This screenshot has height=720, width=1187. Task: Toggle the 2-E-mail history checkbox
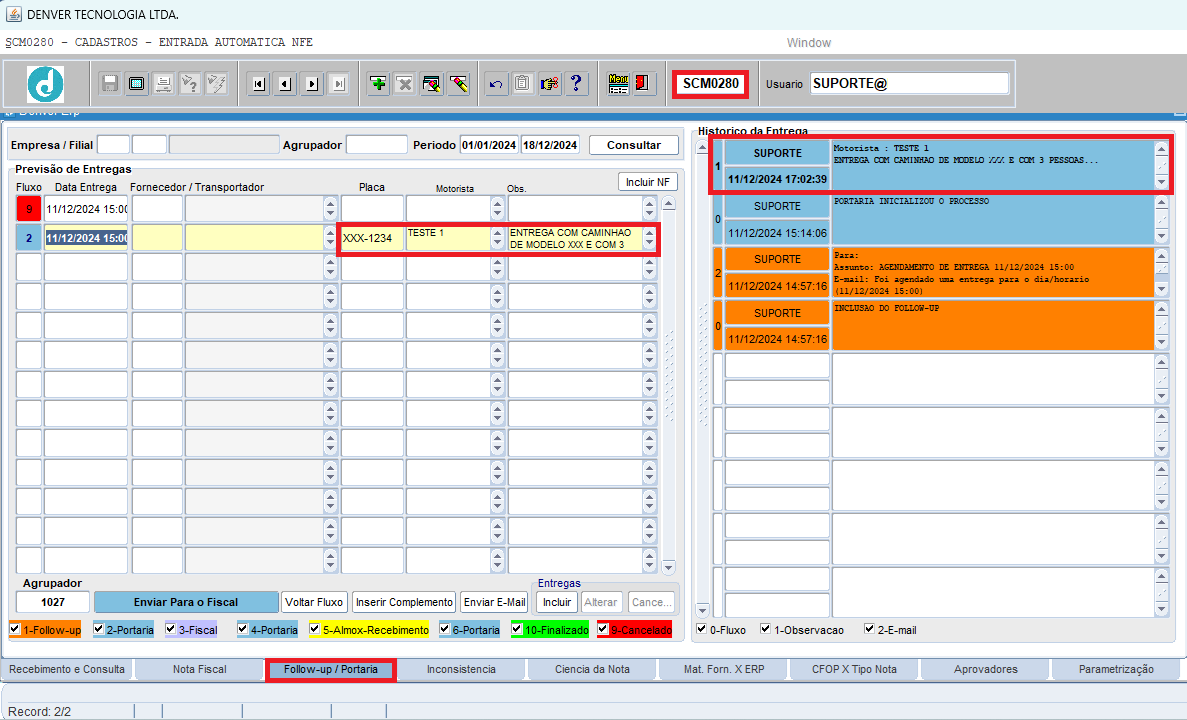point(869,628)
